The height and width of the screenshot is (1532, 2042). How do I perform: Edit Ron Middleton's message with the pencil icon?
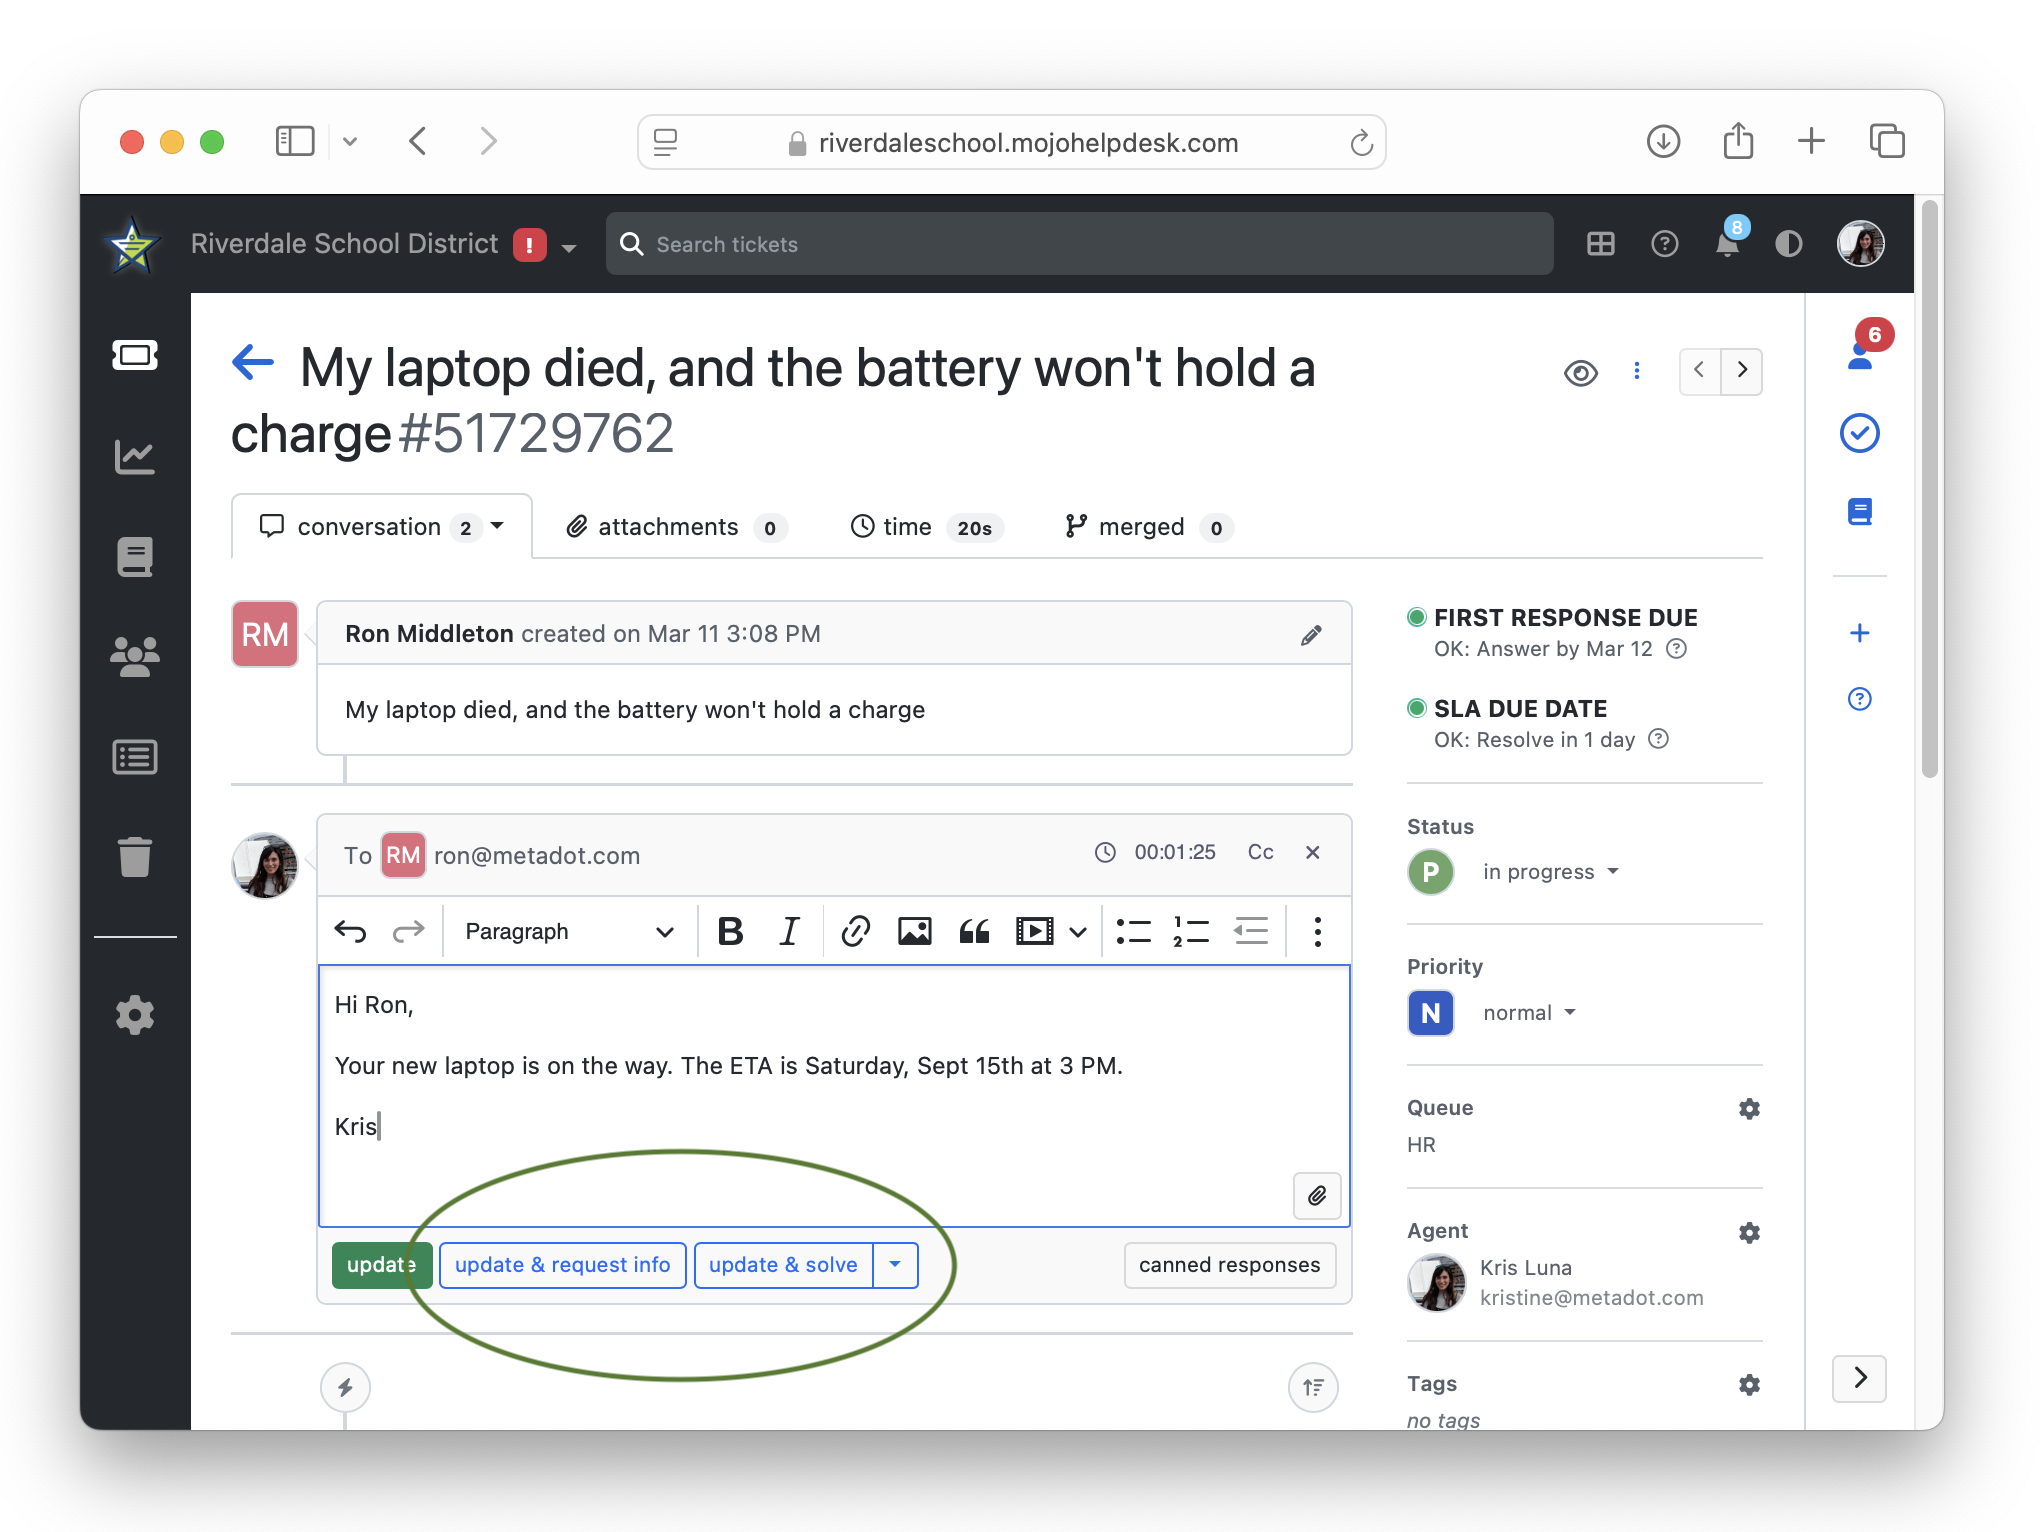tap(1311, 635)
